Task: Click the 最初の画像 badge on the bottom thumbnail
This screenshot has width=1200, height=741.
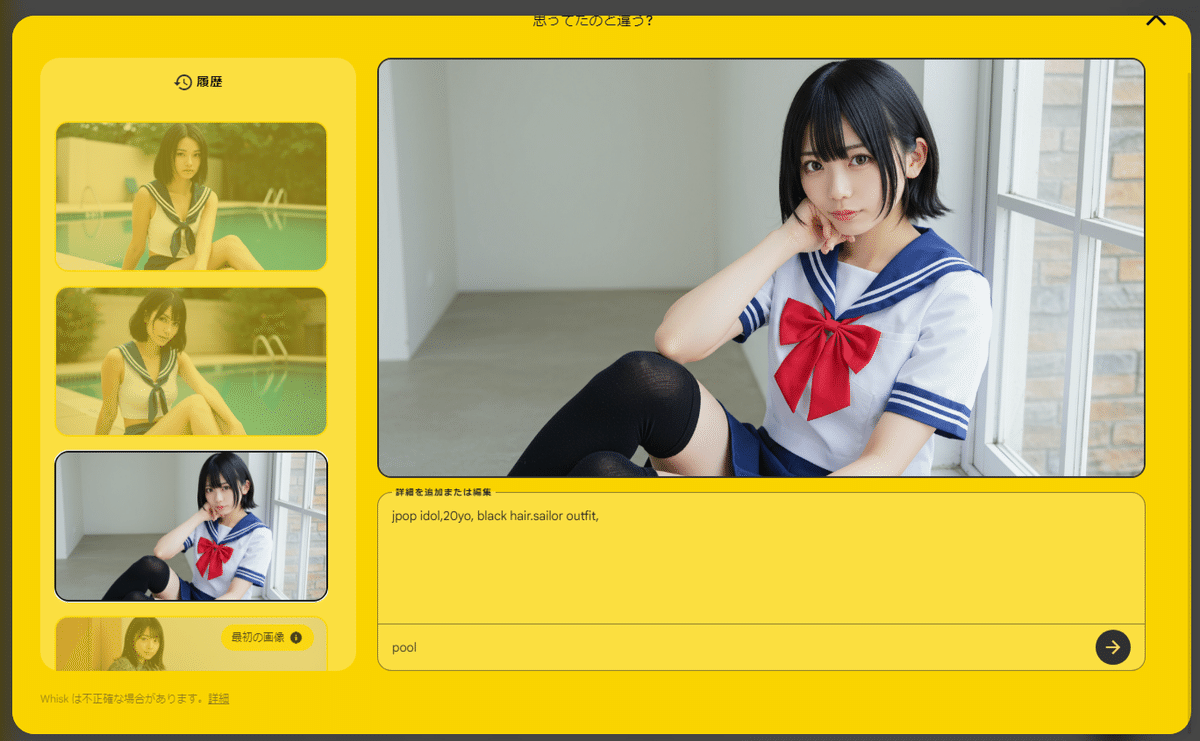Action: (x=266, y=637)
